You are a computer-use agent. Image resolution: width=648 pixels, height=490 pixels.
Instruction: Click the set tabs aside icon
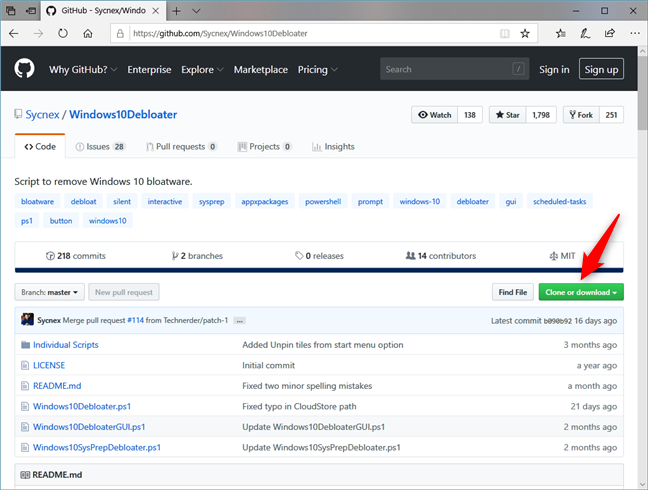coord(31,11)
